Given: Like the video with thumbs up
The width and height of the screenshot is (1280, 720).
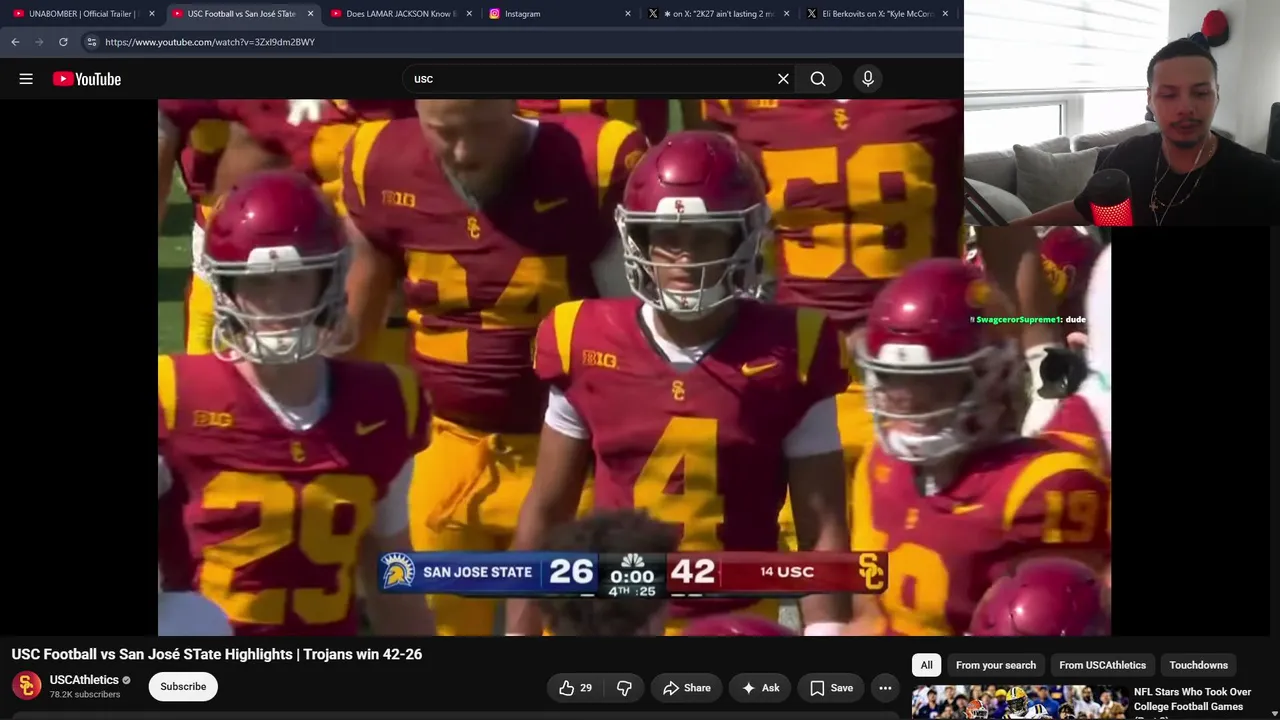Looking at the screenshot, I should tap(575, 688).
